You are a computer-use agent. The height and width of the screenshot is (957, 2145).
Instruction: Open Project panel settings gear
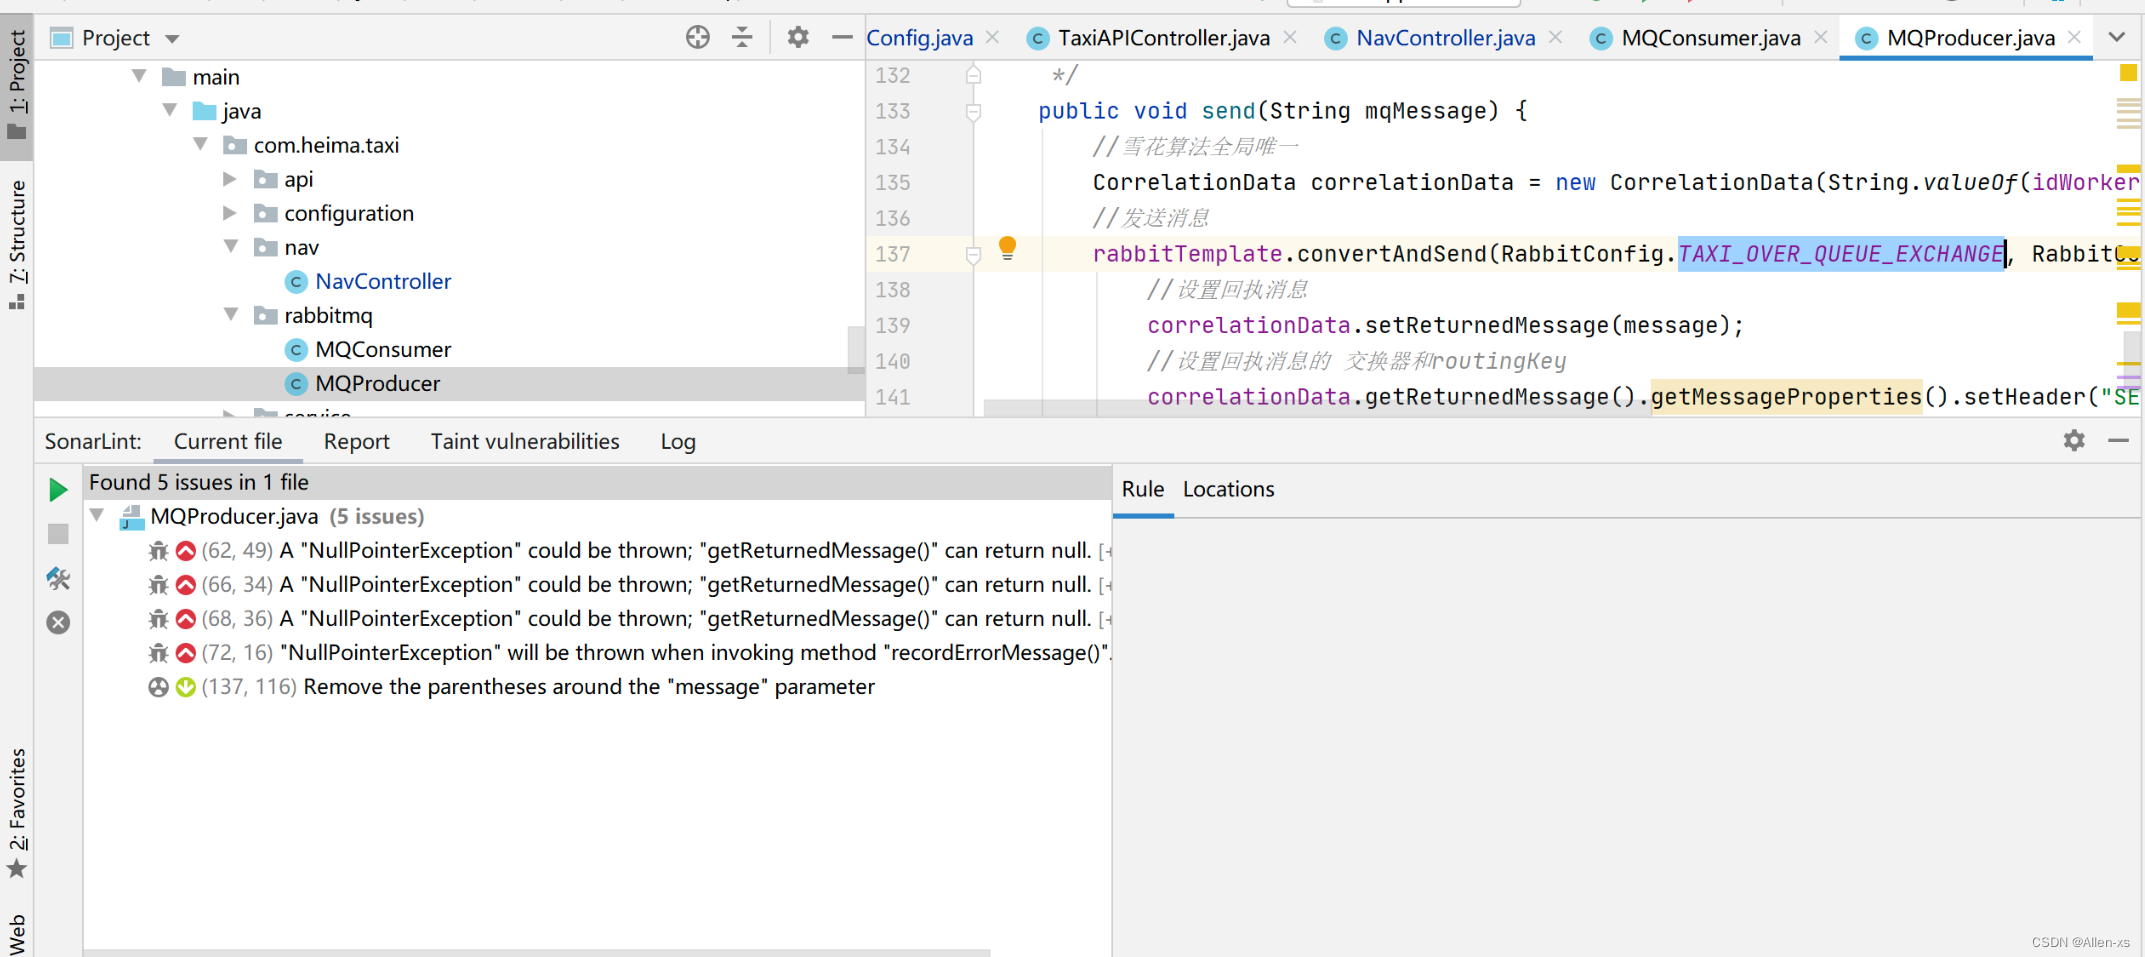pos(797,38)
